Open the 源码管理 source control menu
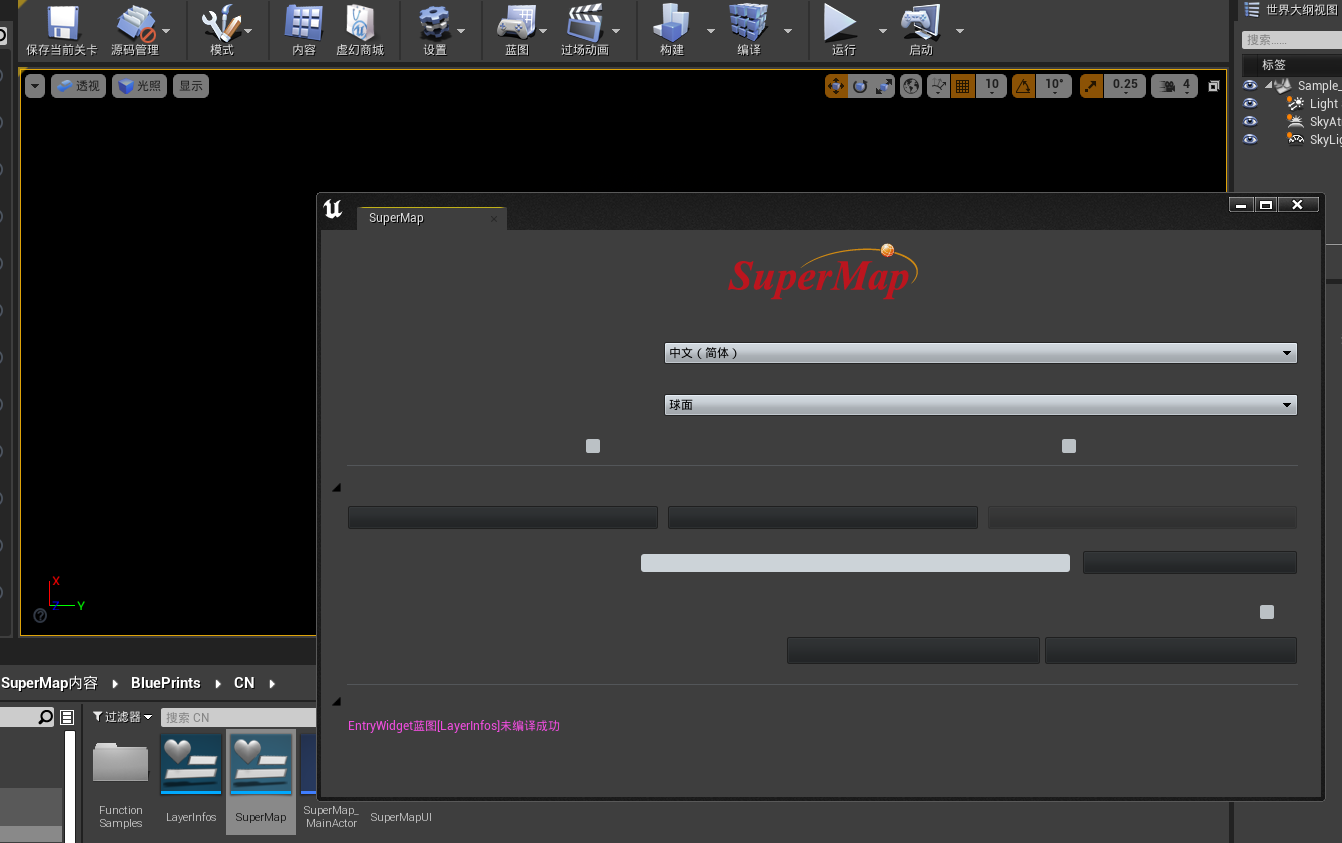Screen dimensions: 1342x843 click(x=136, y=31)
